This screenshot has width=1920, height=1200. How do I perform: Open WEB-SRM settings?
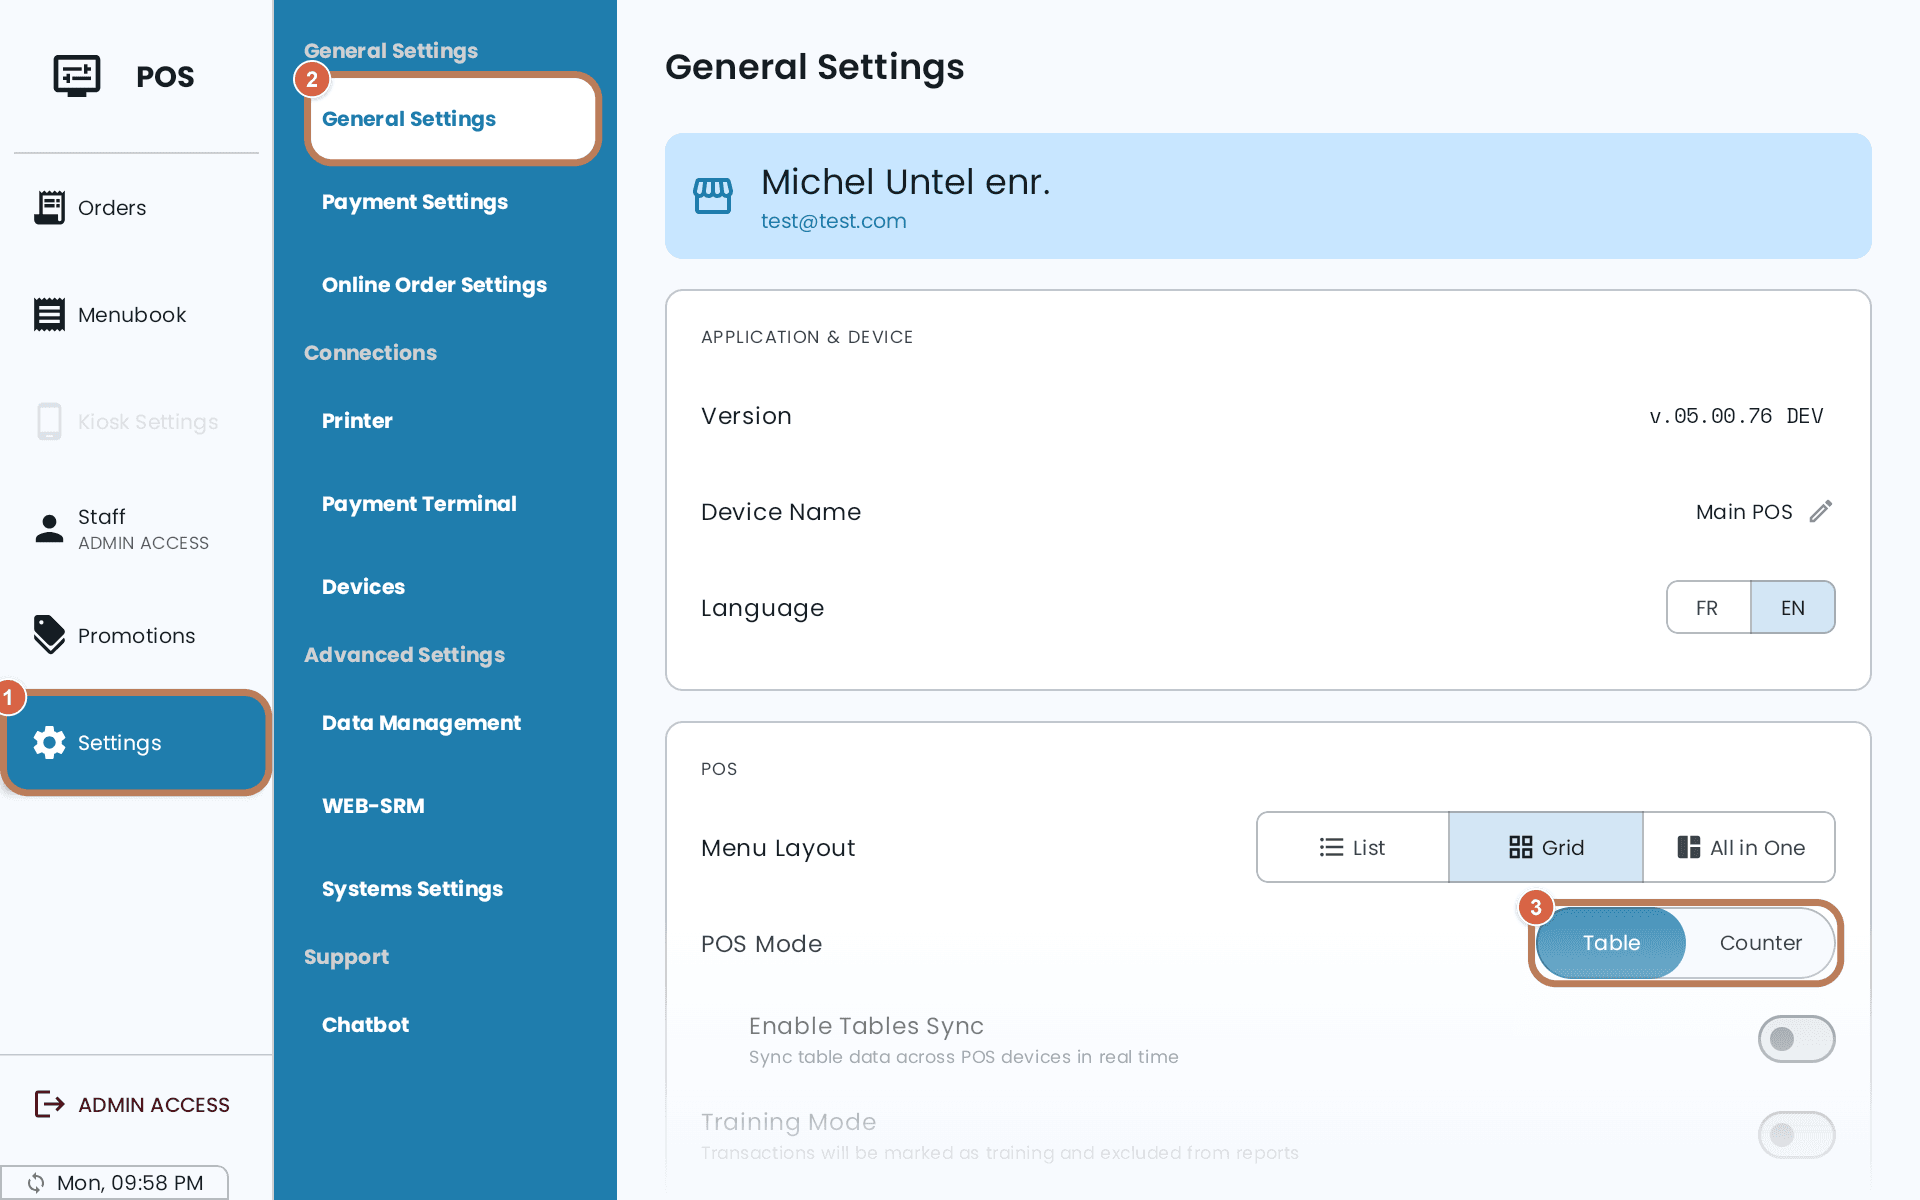(373, 805)
